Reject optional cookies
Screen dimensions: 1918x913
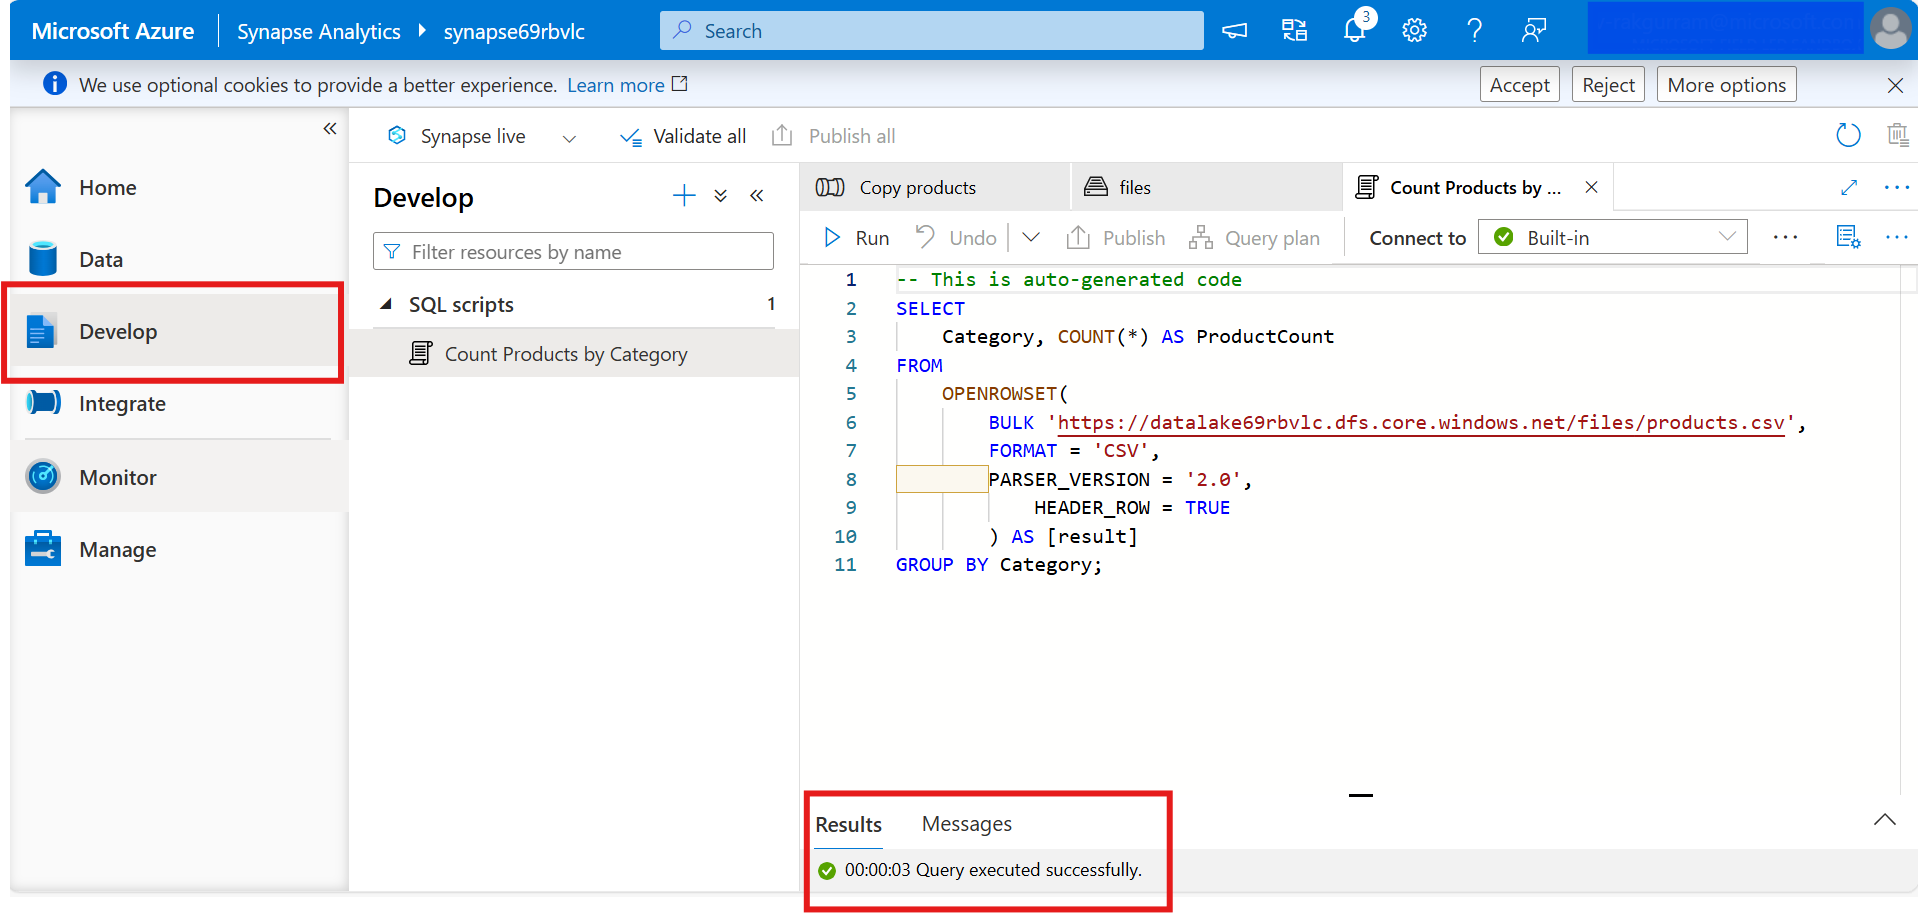point(1608,85)
